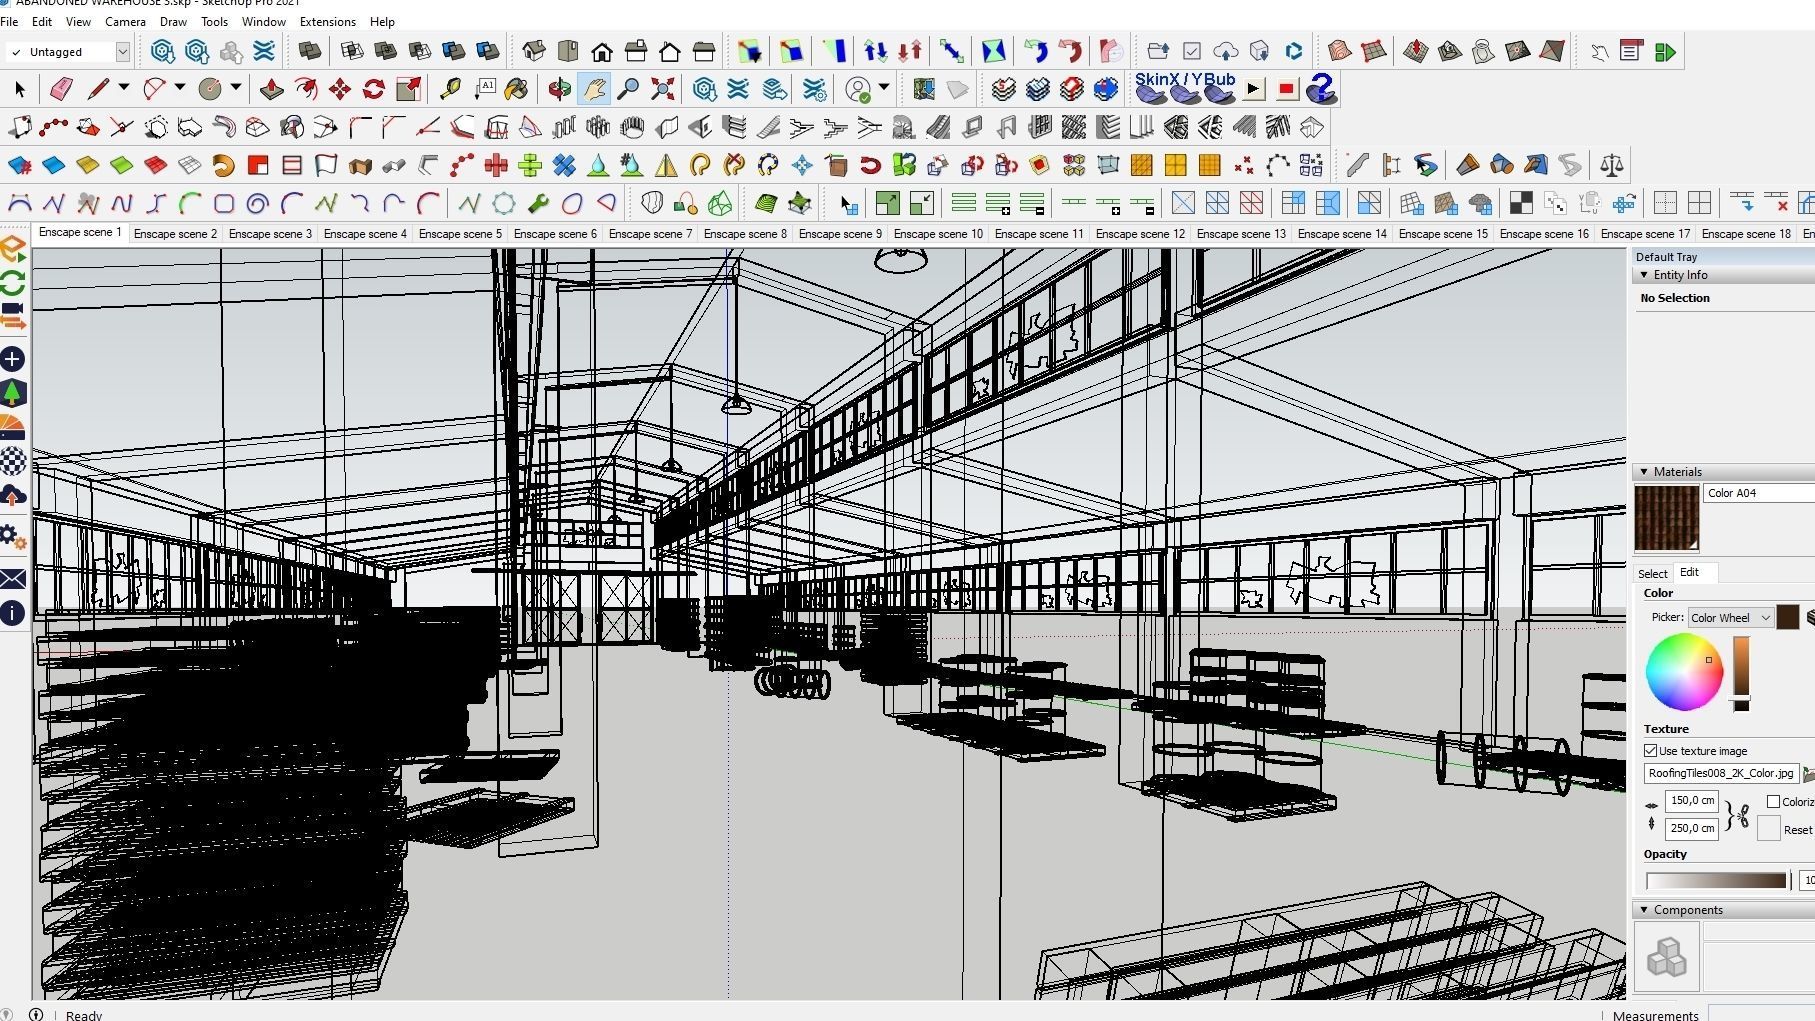Open the Draw menu

point(173,21)
